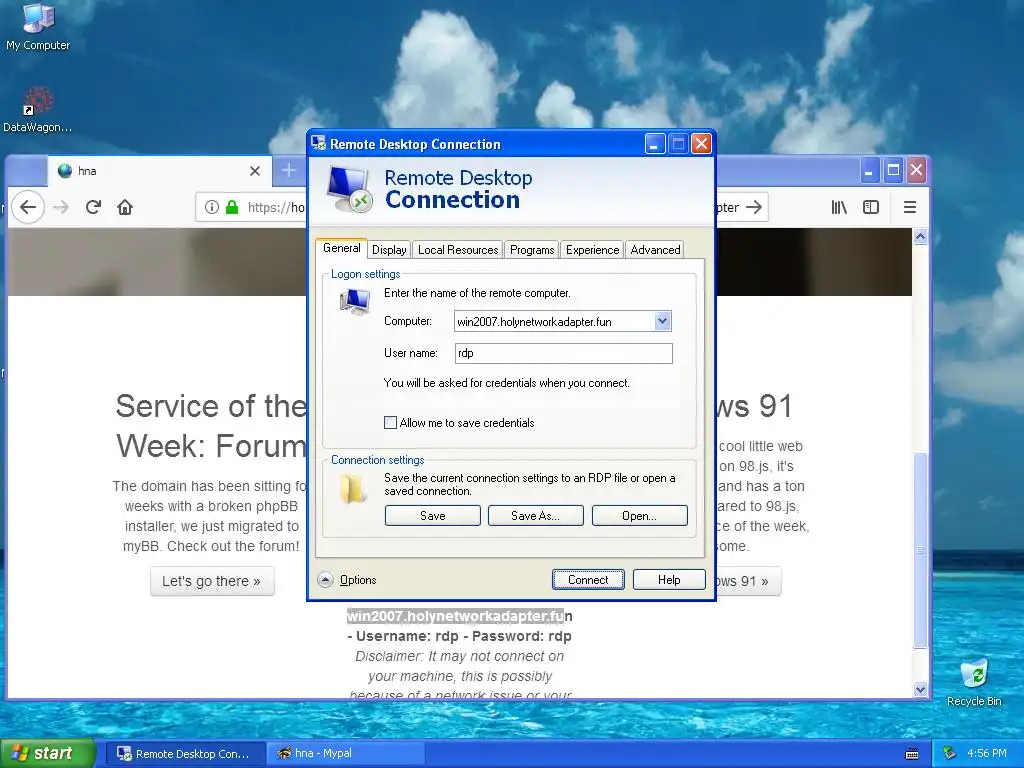Click the taskbar clock

pyautogui.click(x=987, y=753)
